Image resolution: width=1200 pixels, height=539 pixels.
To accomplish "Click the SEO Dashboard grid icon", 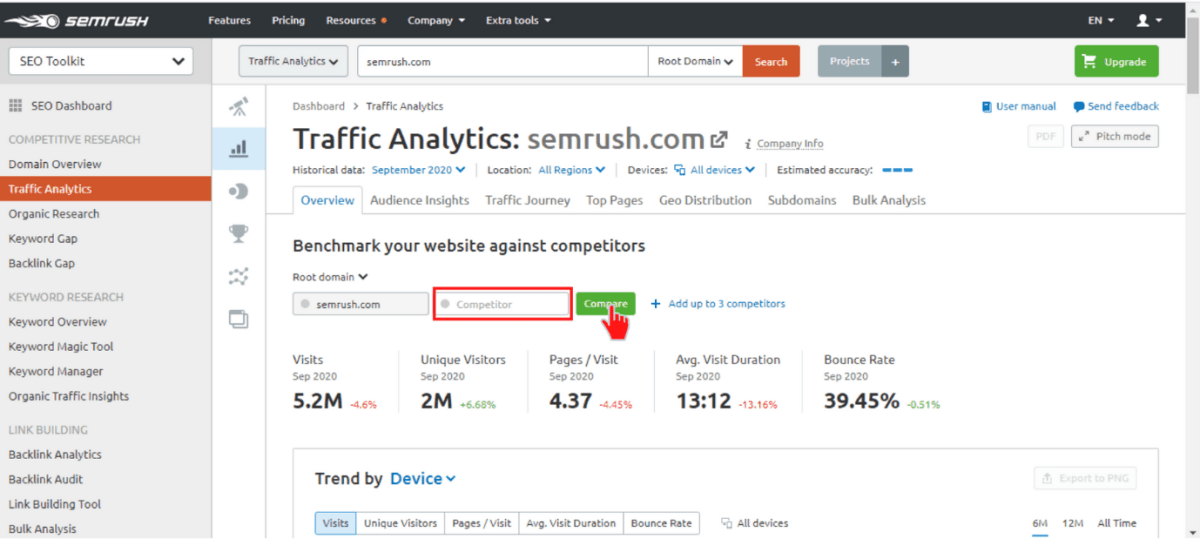I will [x=16, y=106].
